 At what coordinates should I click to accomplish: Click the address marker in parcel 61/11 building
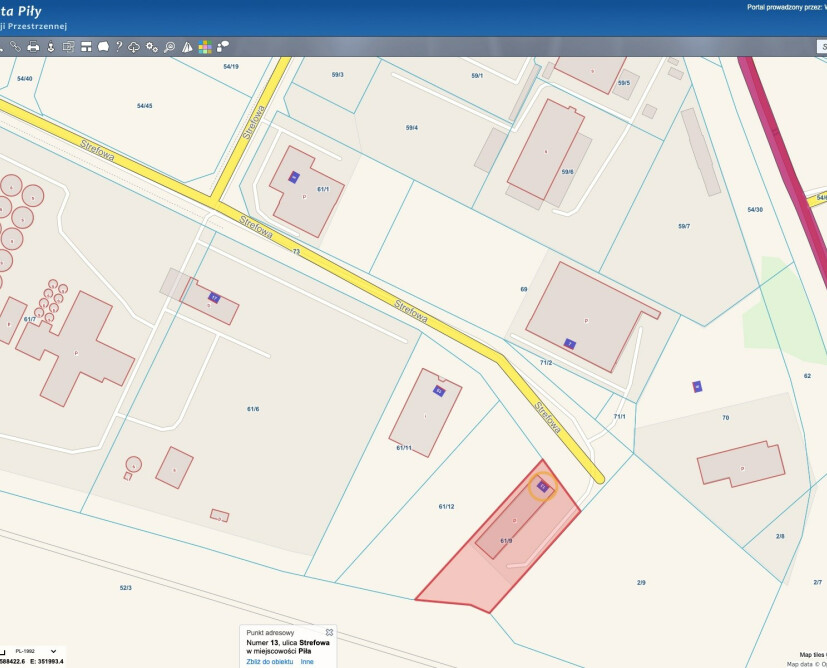[x=438, y=390]
